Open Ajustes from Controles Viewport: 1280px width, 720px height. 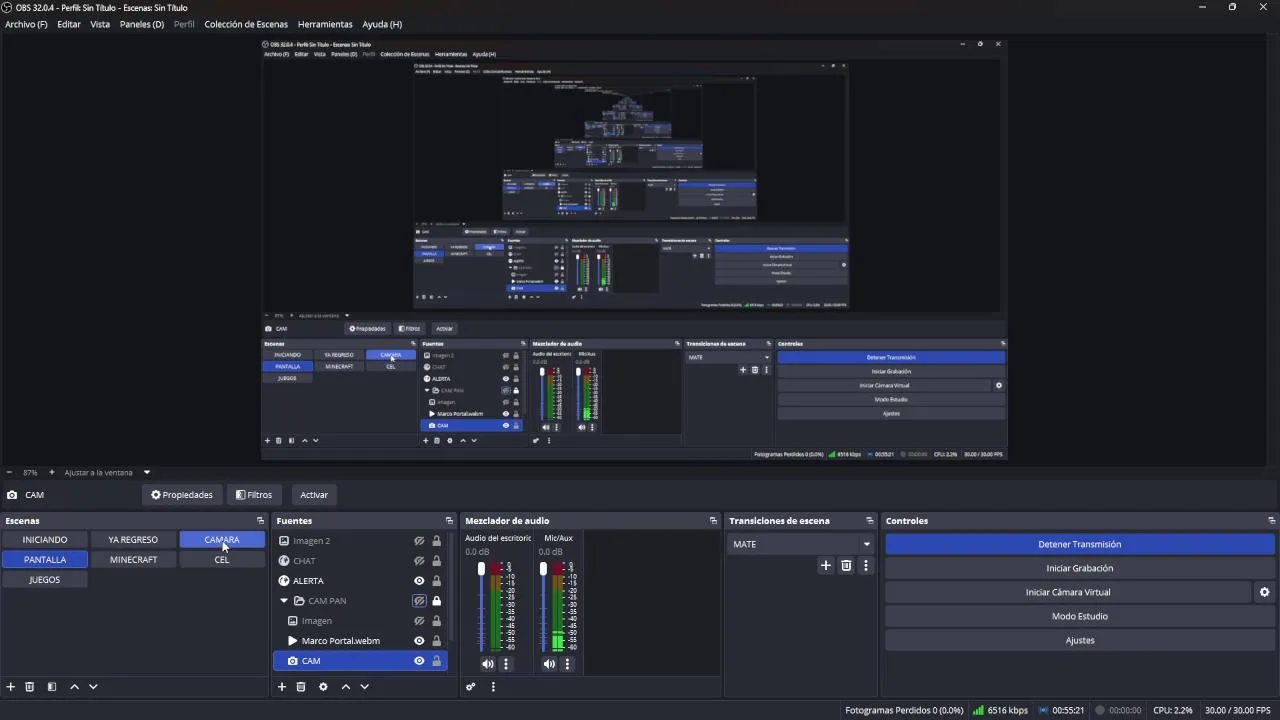[x=1079, y=640]
